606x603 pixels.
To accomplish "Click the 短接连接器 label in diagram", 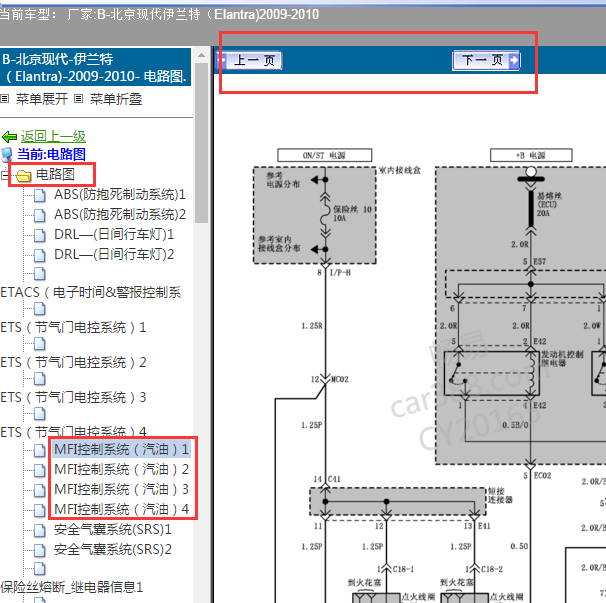I will [500, 496].
